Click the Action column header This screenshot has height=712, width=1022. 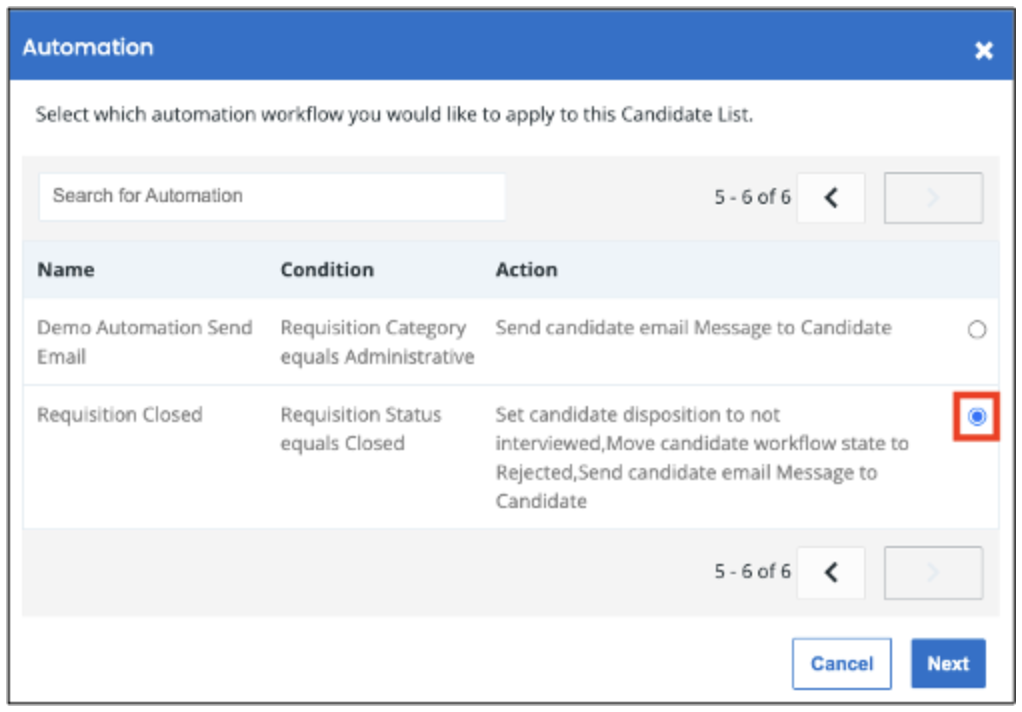point(527,269)
